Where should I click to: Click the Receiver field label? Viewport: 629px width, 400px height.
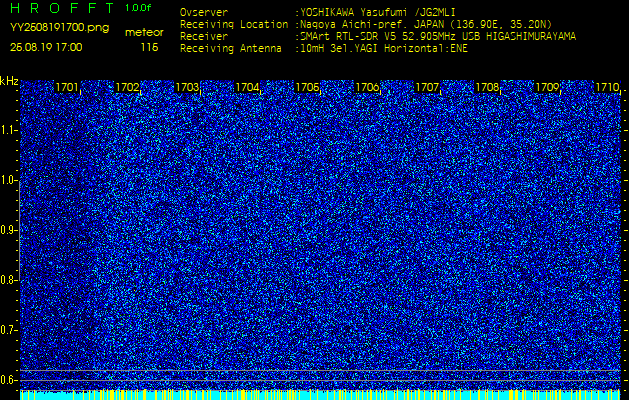click(204, 37)
